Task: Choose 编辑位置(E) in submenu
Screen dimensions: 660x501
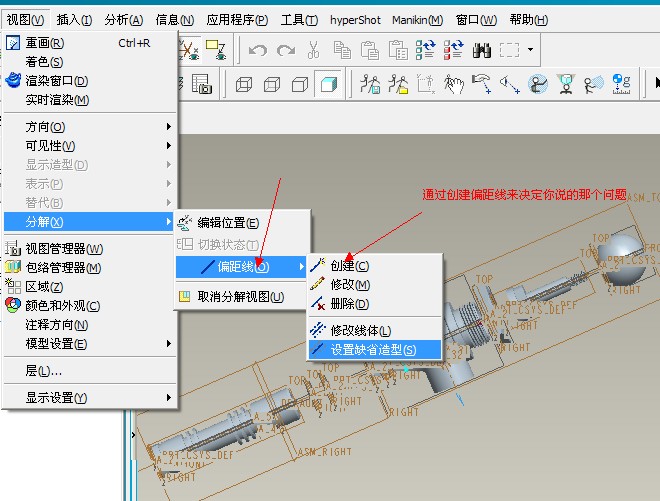Action: tap(242, 223)
